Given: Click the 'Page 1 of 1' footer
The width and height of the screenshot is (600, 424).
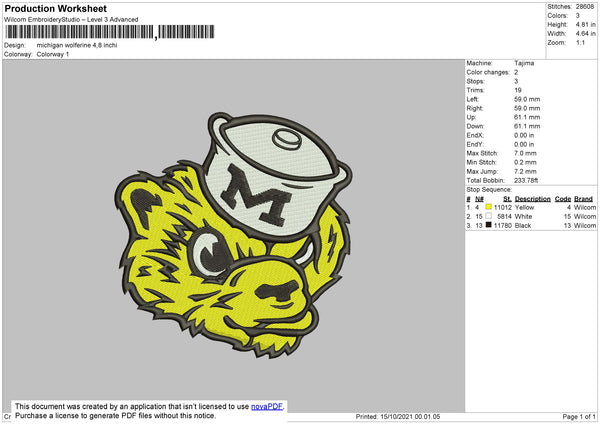Looking at the screenshot, I should pos(579,416).
